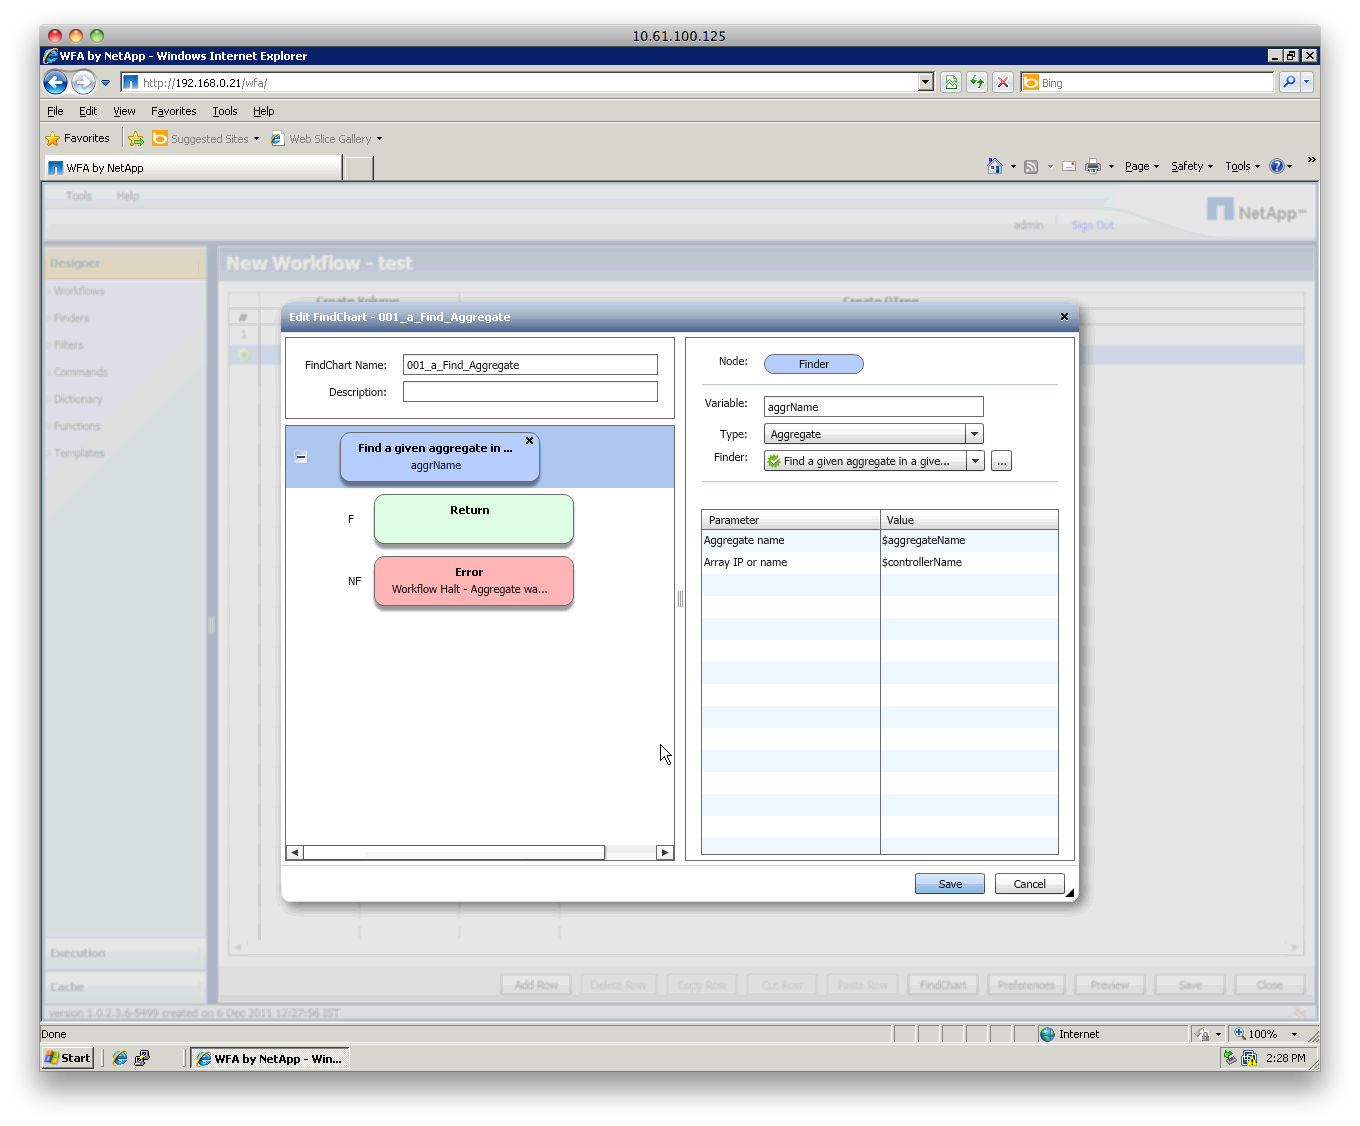This screenshot has width=1360, height=1126.
Task: Click the Description input field
Action: pyautogui.click(x=530, y=392)
